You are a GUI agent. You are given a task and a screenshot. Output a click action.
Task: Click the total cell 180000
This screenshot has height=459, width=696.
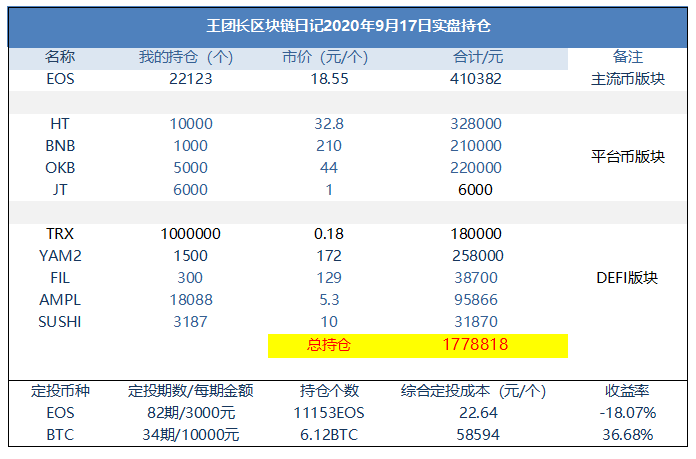476,234
